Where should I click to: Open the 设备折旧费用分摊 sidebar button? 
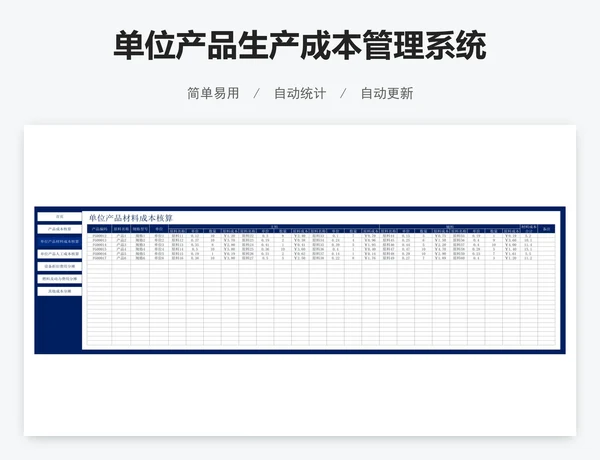(x=59, y=266)
